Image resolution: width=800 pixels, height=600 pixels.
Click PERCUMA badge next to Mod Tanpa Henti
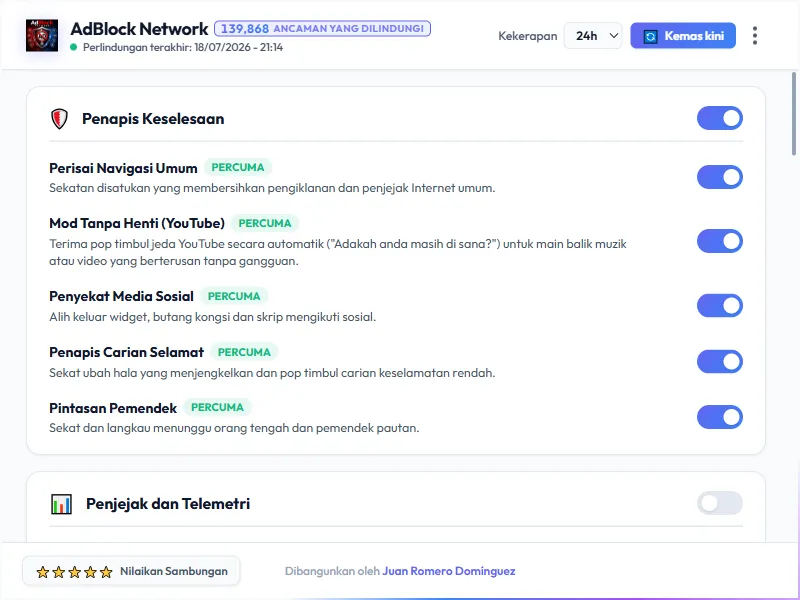pyautogui.click(x=265, y=223)
